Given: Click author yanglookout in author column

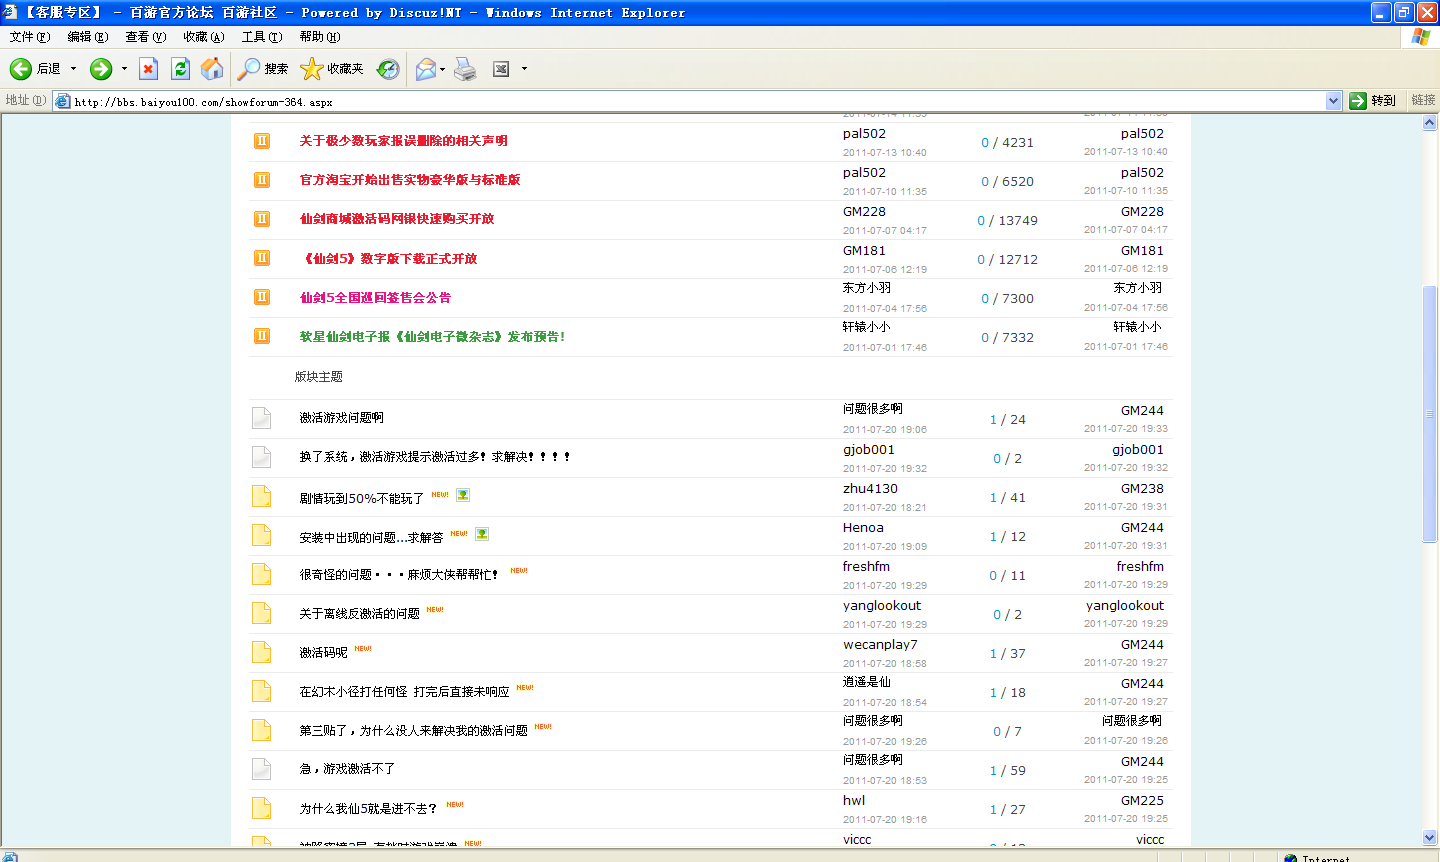Looking at the screenshot, I should click(x=882, y=606).
